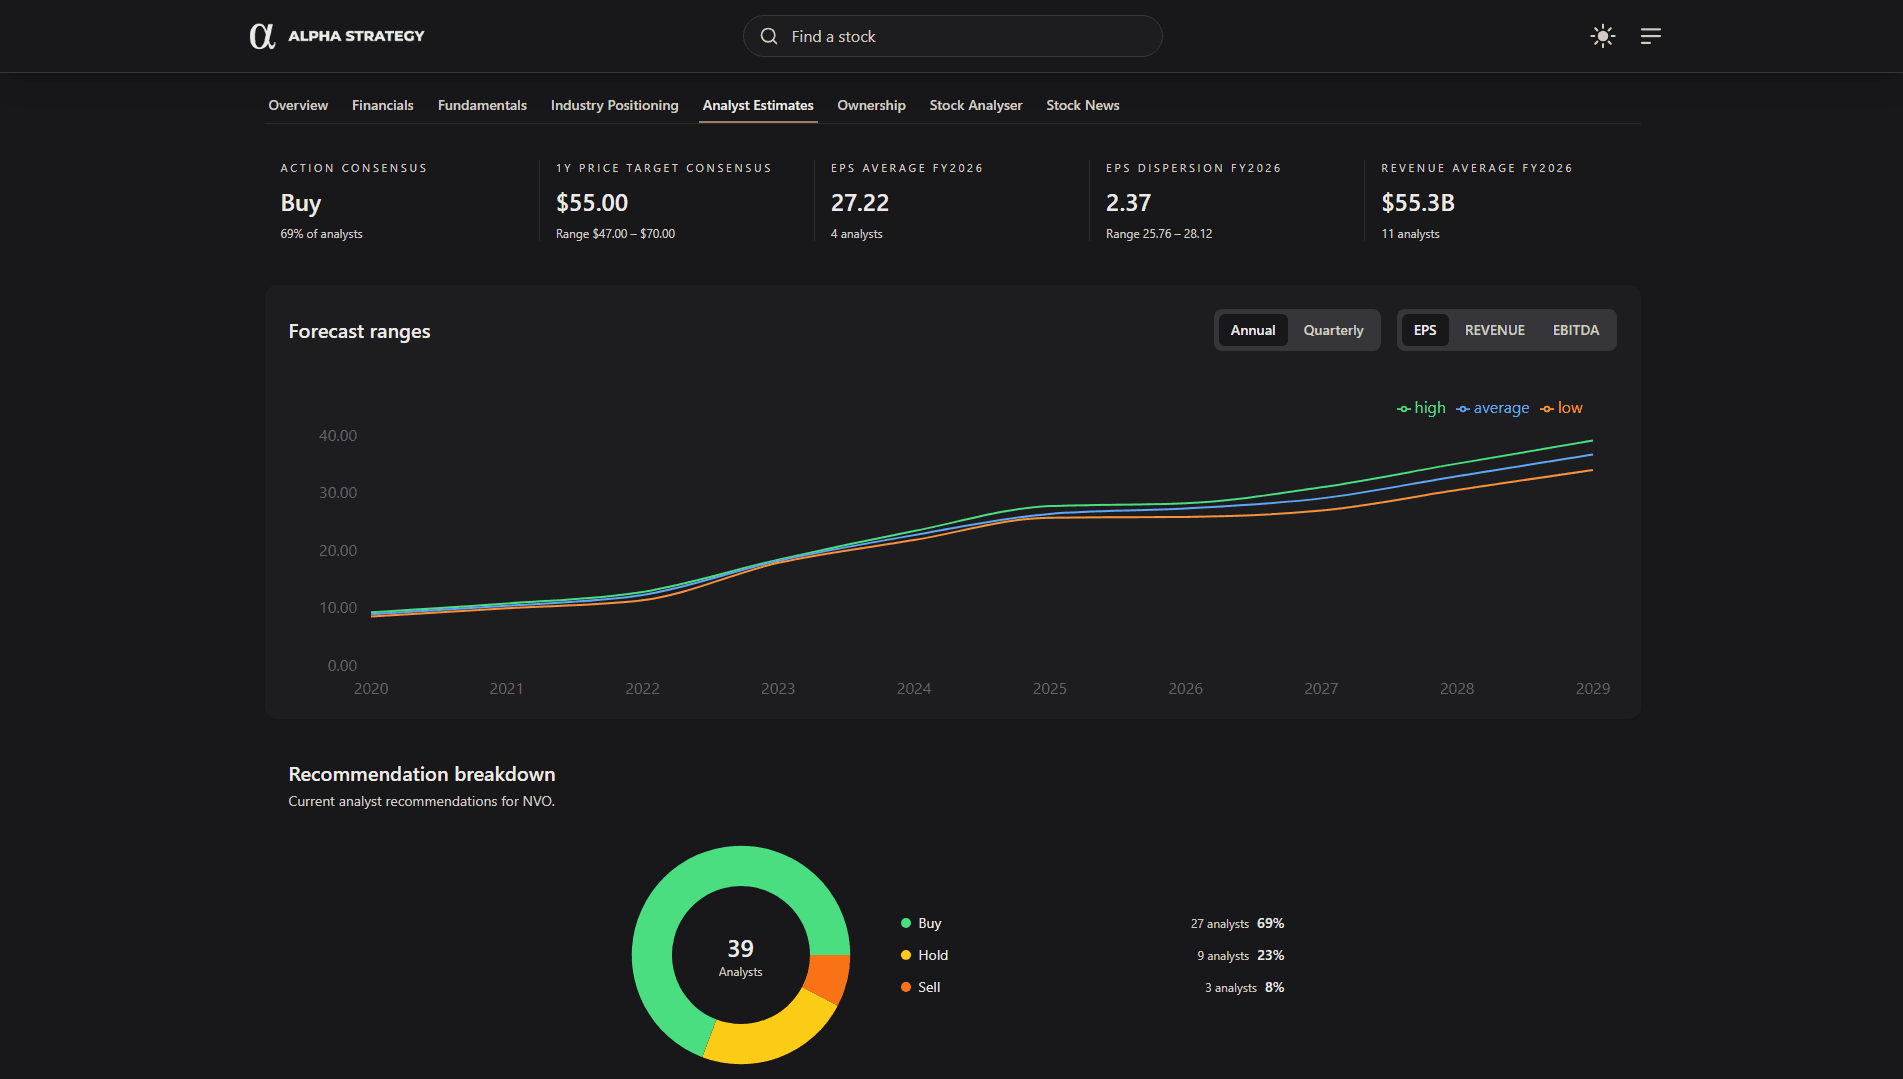Open the Ownership tab
The height and width of the screenshot is (1079, 1903).
[870, 105]
